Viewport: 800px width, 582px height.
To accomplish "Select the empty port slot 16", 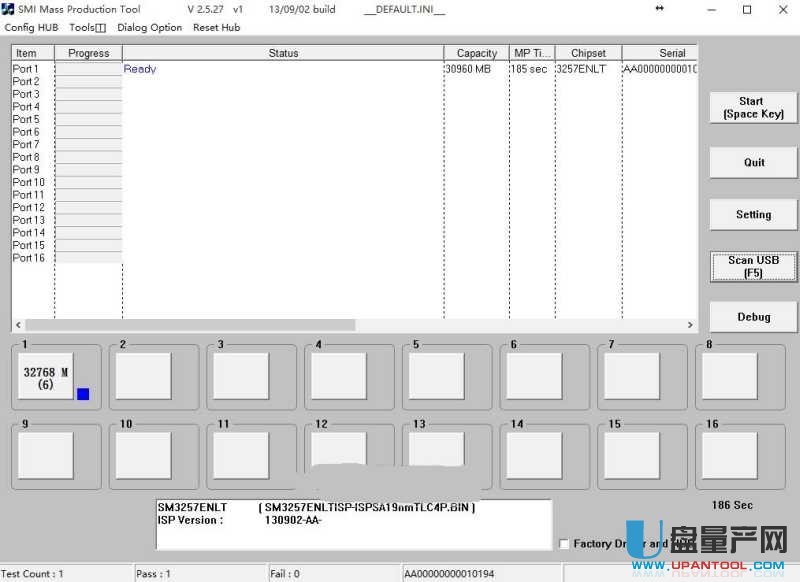I will 729,455.
